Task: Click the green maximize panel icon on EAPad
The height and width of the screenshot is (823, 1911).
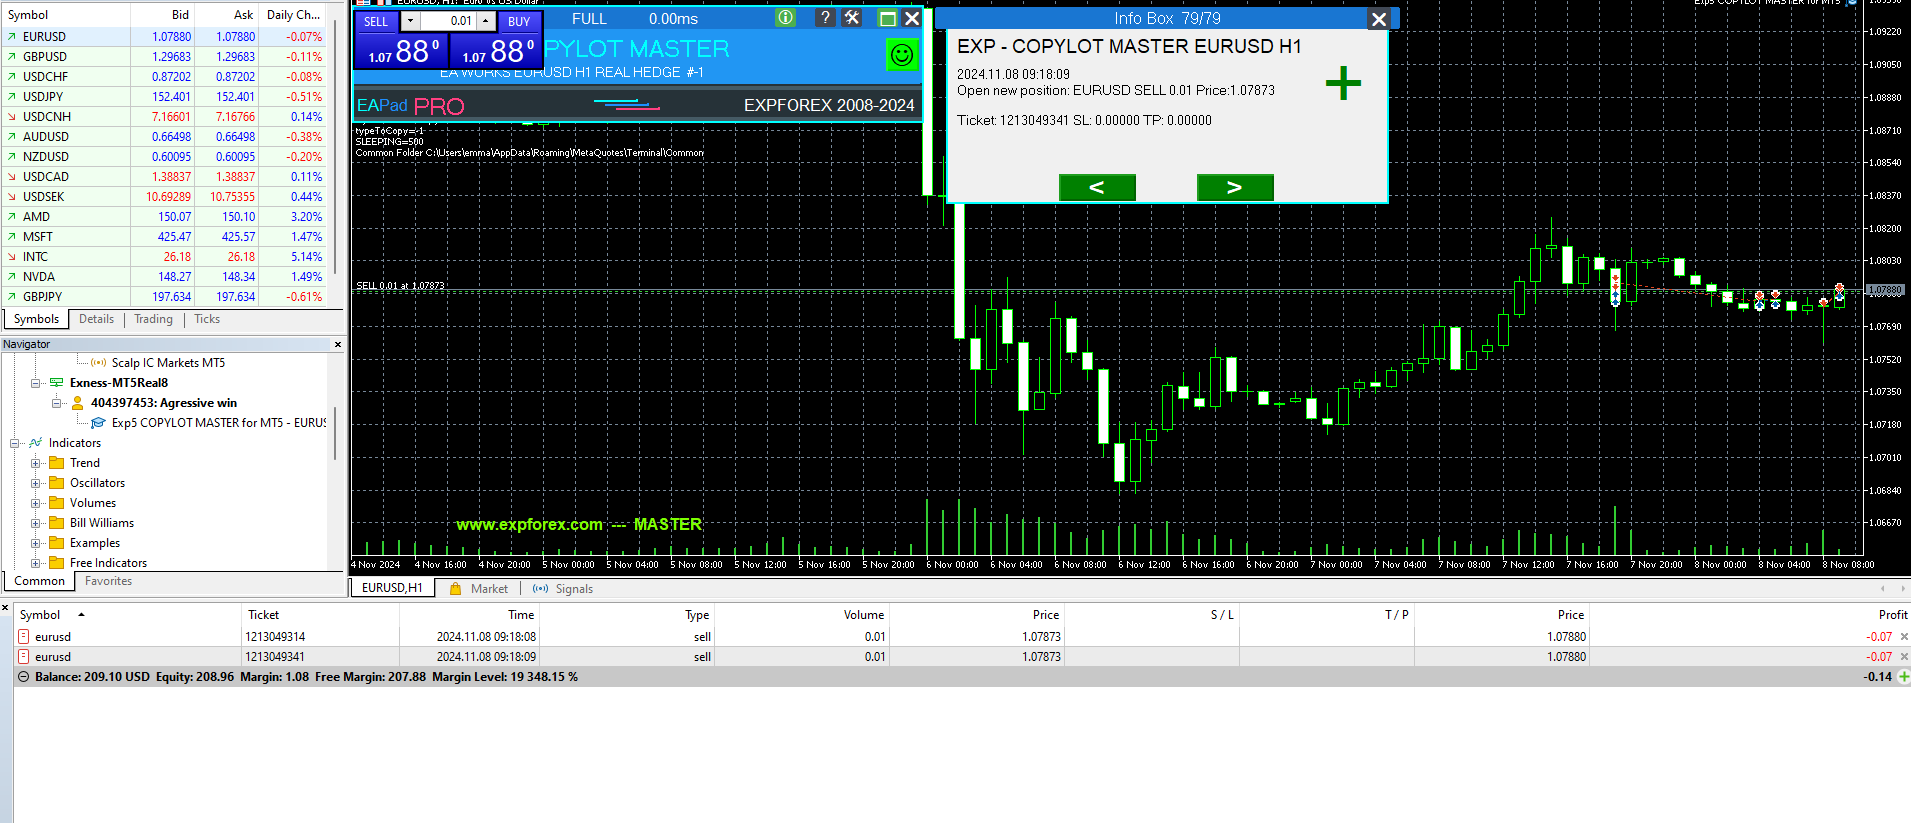Action: click(x=888, y=18)
